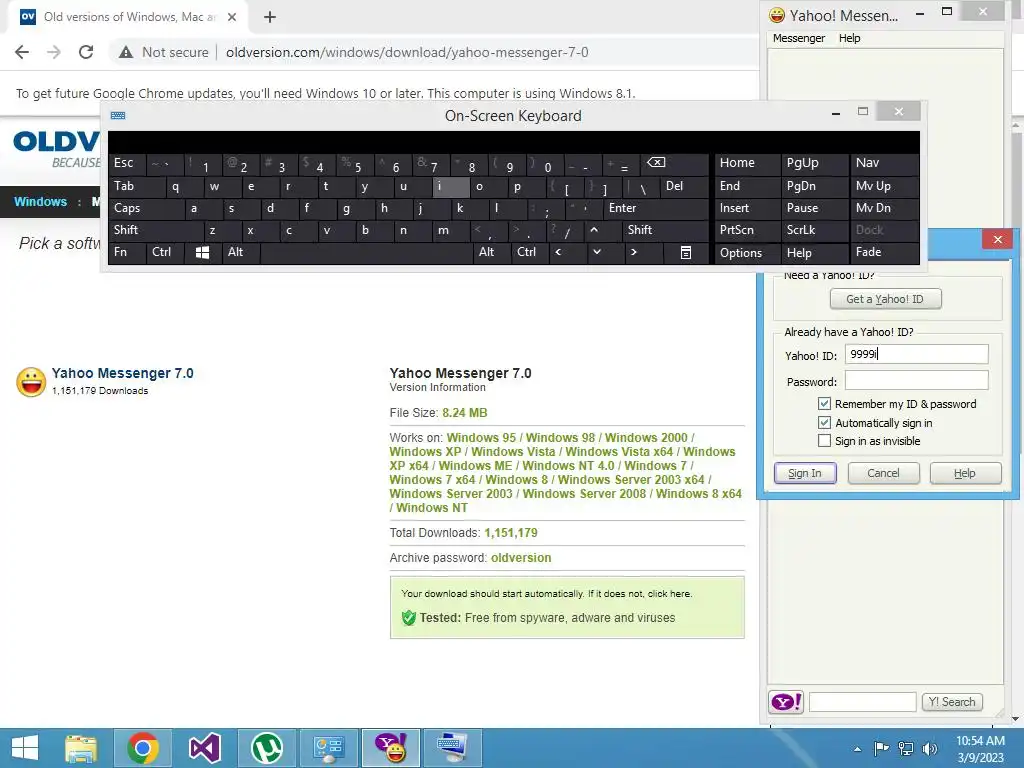Click the down arrow key on keyboard
Viewport: 1024px width, 768px height.
pos(596,252)
